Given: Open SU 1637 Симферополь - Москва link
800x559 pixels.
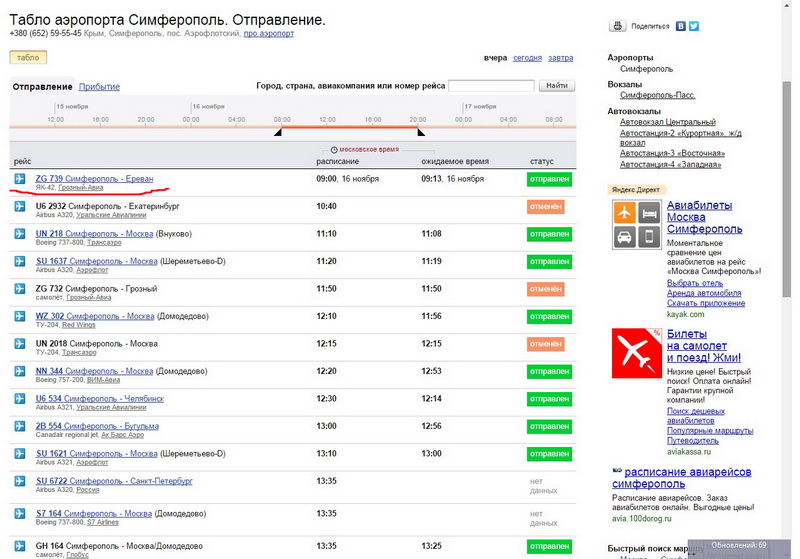Looking at the screenshot, I should click(96, 261).
